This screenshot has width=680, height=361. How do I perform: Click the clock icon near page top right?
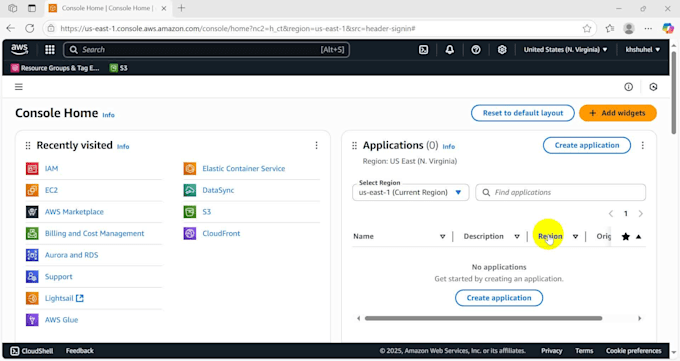pos(653,87)
